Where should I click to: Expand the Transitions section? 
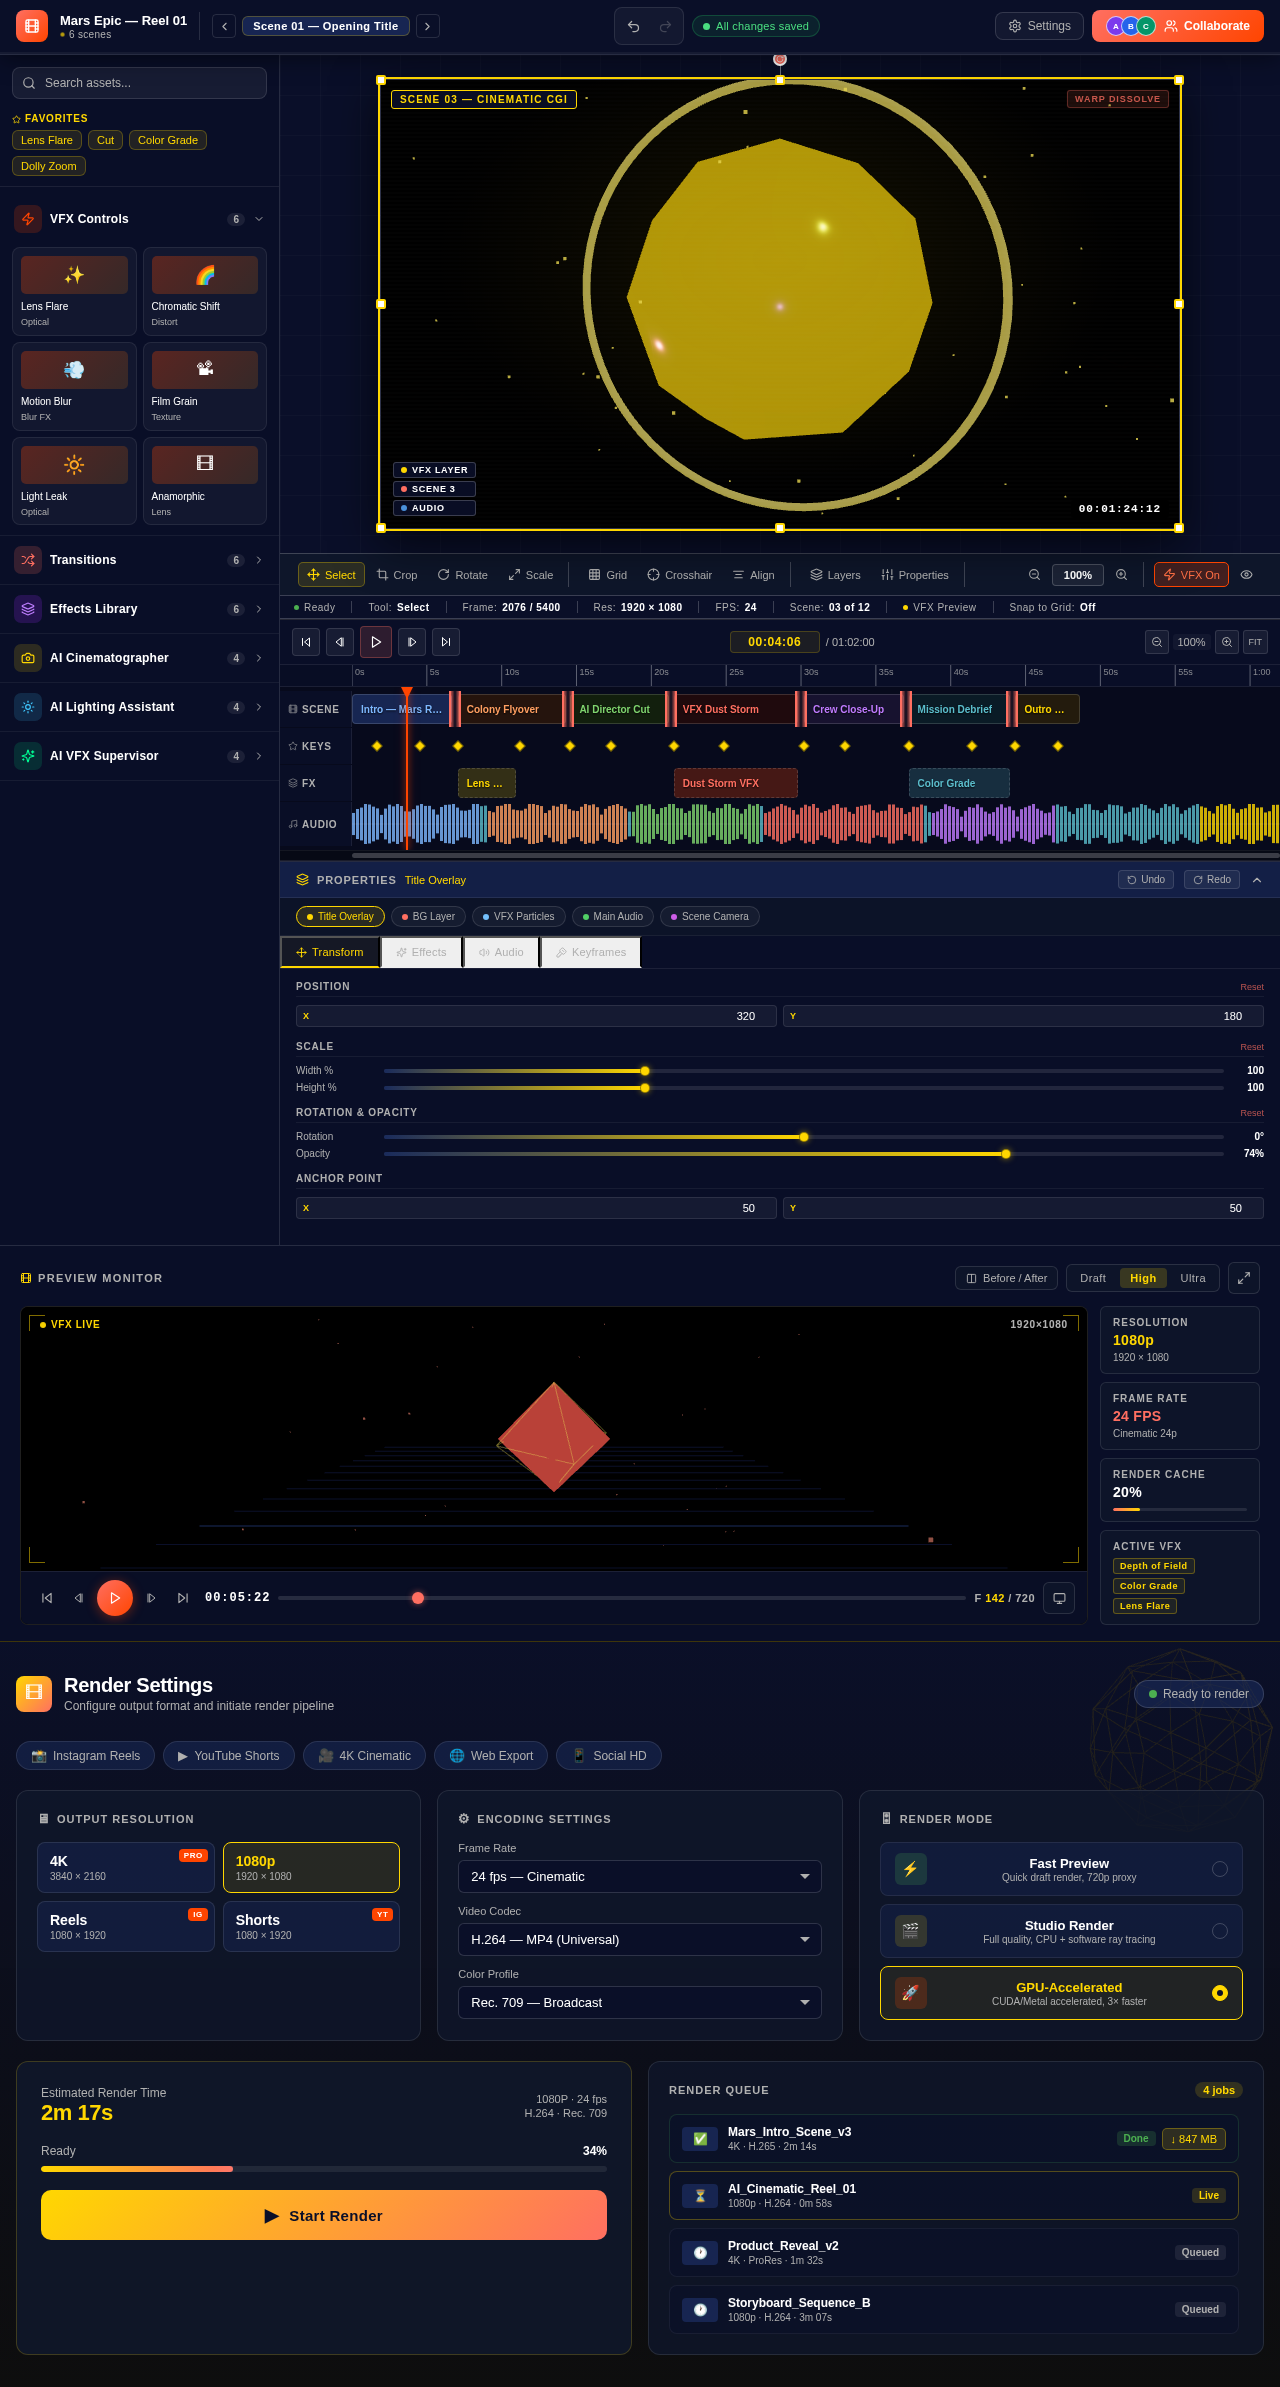(139, 560)
